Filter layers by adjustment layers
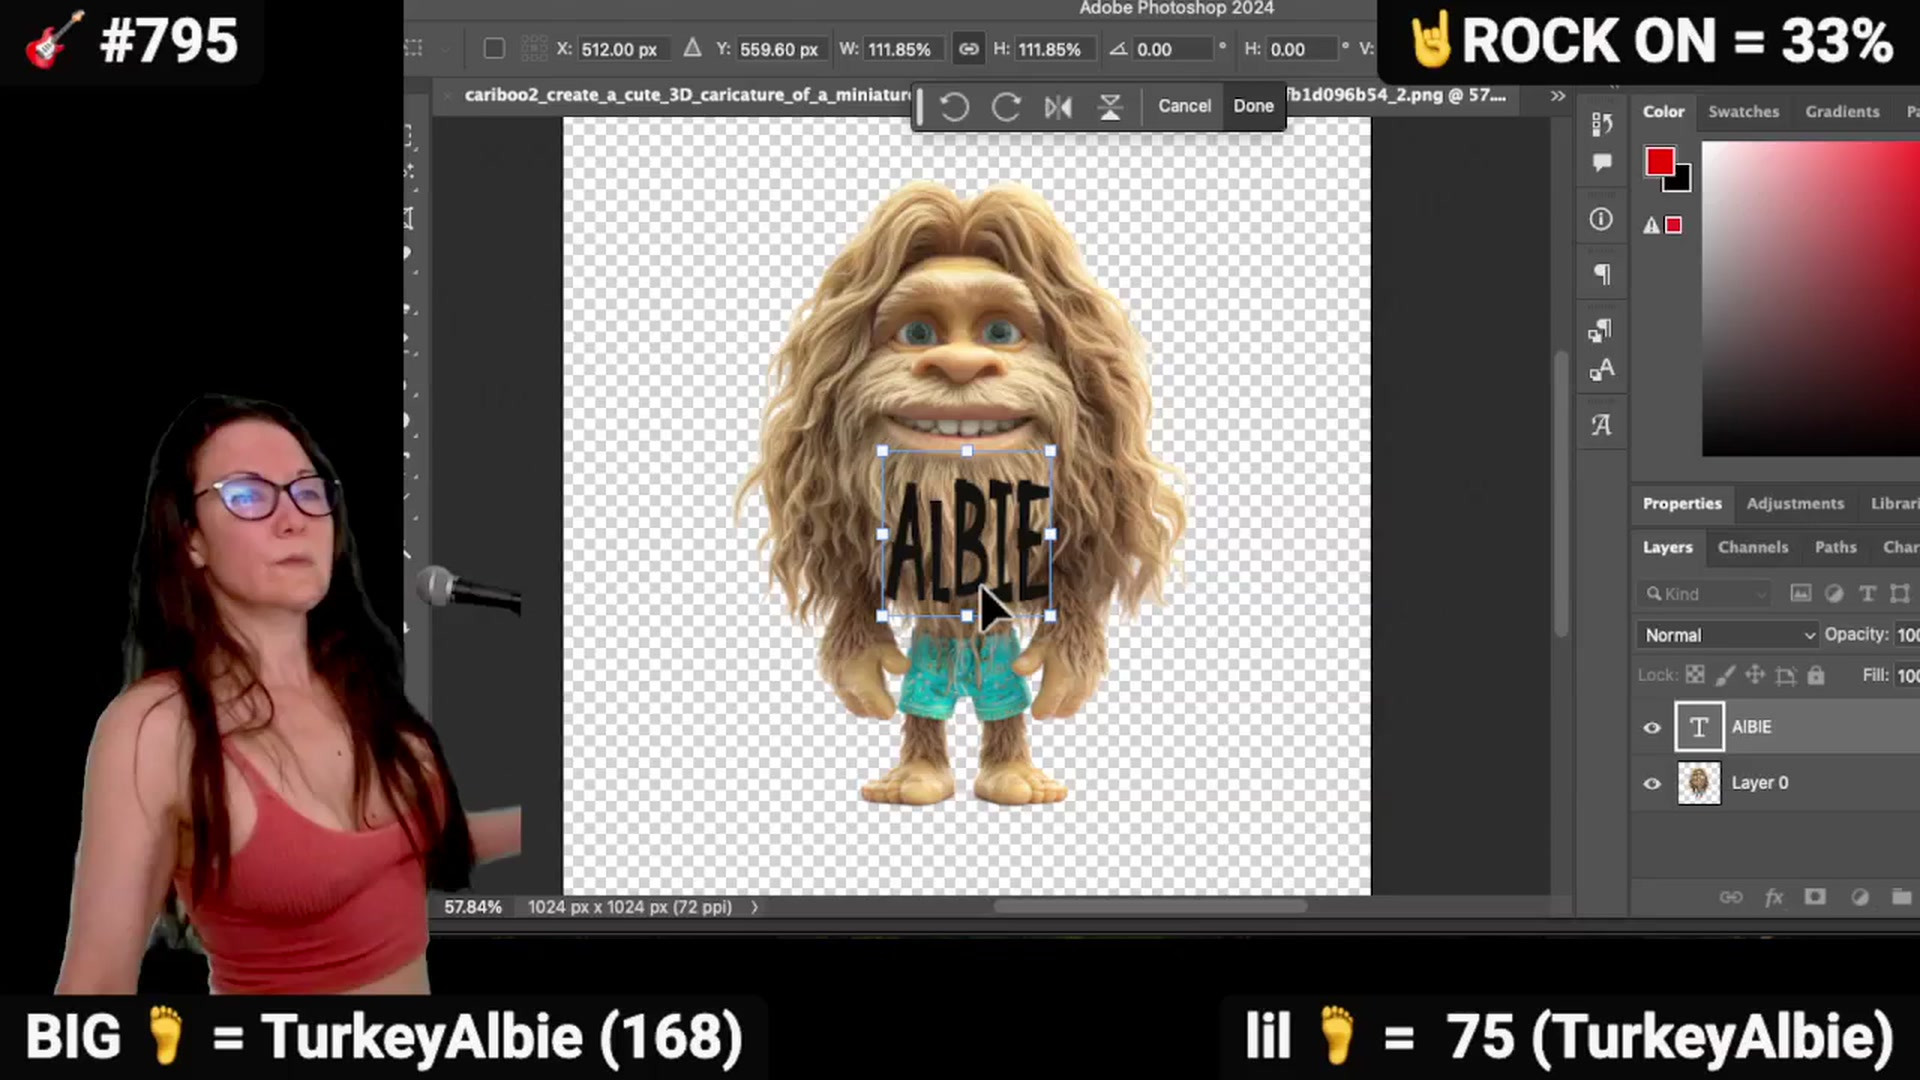The image size is (1920, 1080). point(1834,594)
